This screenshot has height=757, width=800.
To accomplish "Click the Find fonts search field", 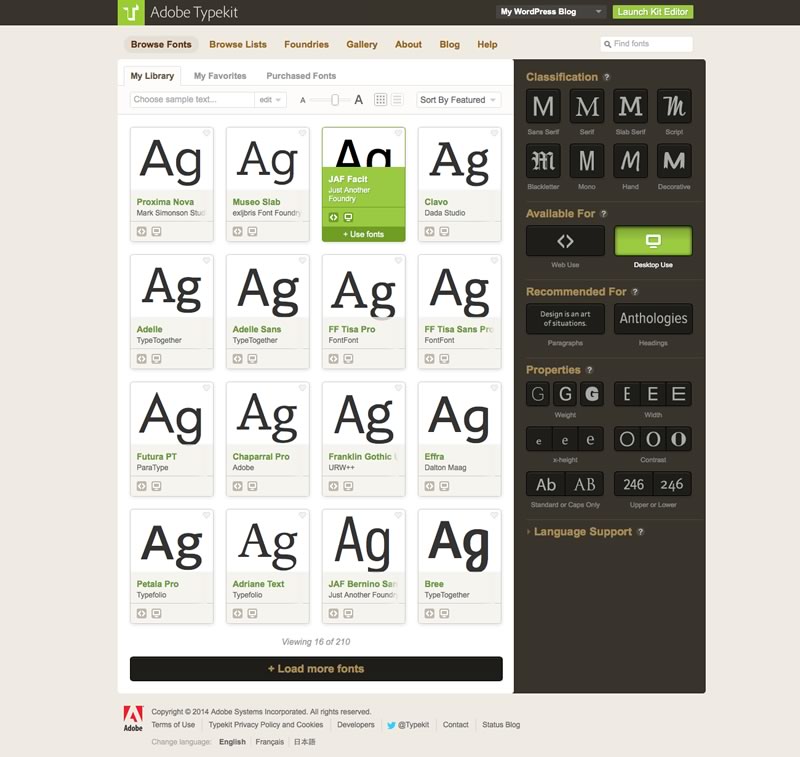I will (647, 44).
